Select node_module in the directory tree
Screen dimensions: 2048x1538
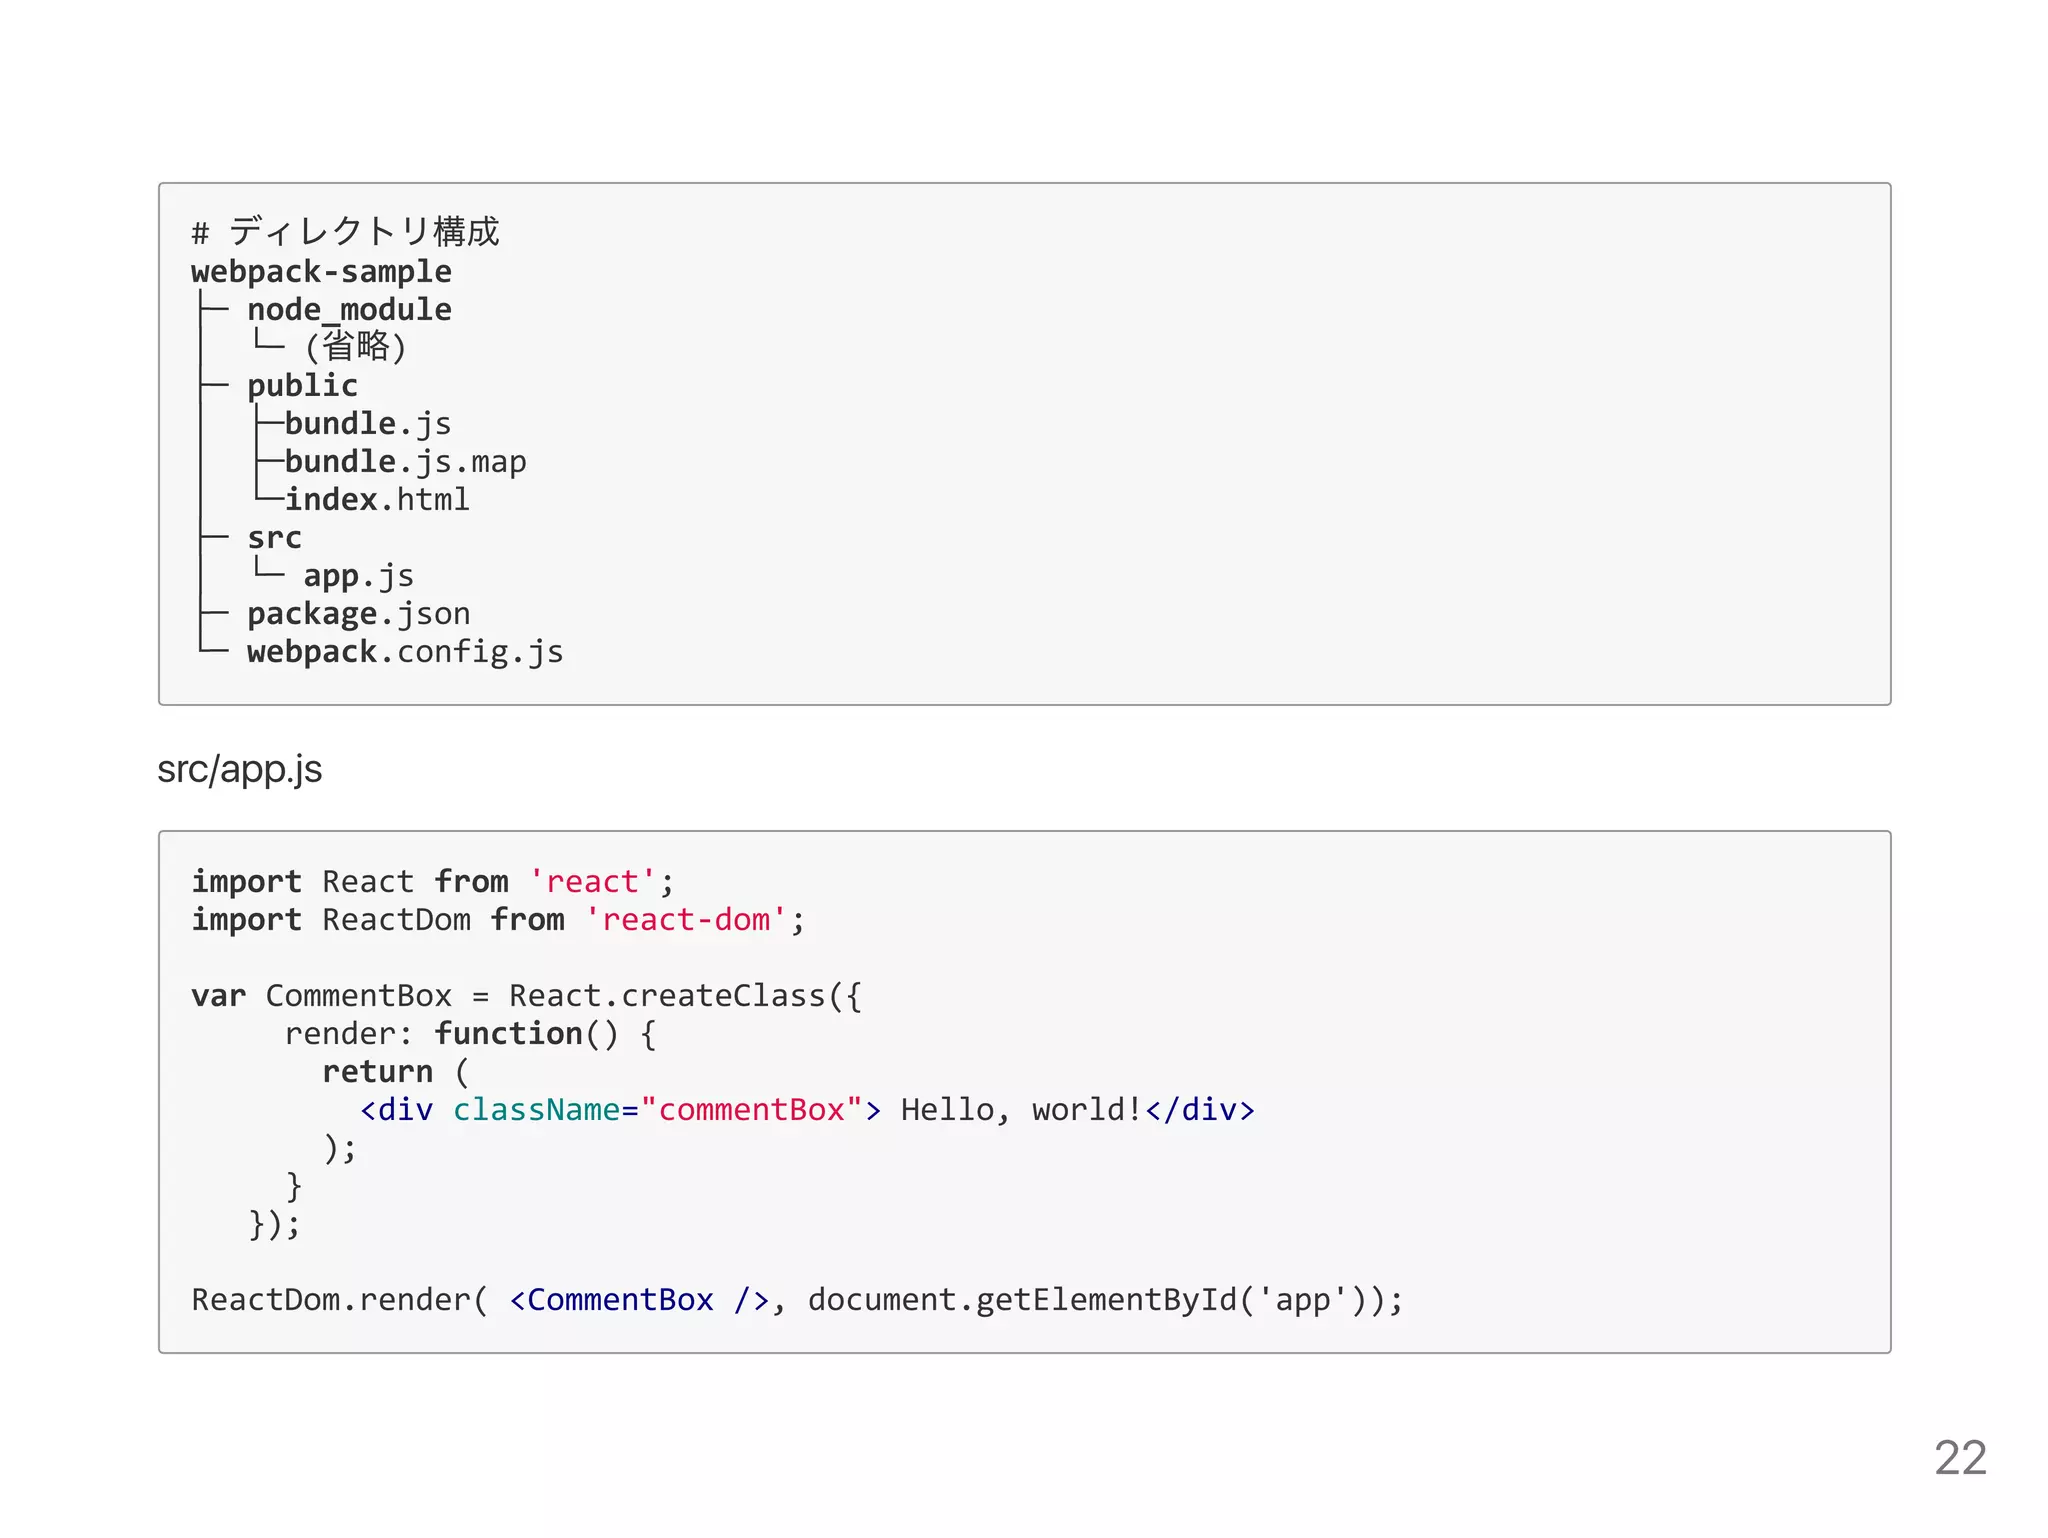click(349, 310)
